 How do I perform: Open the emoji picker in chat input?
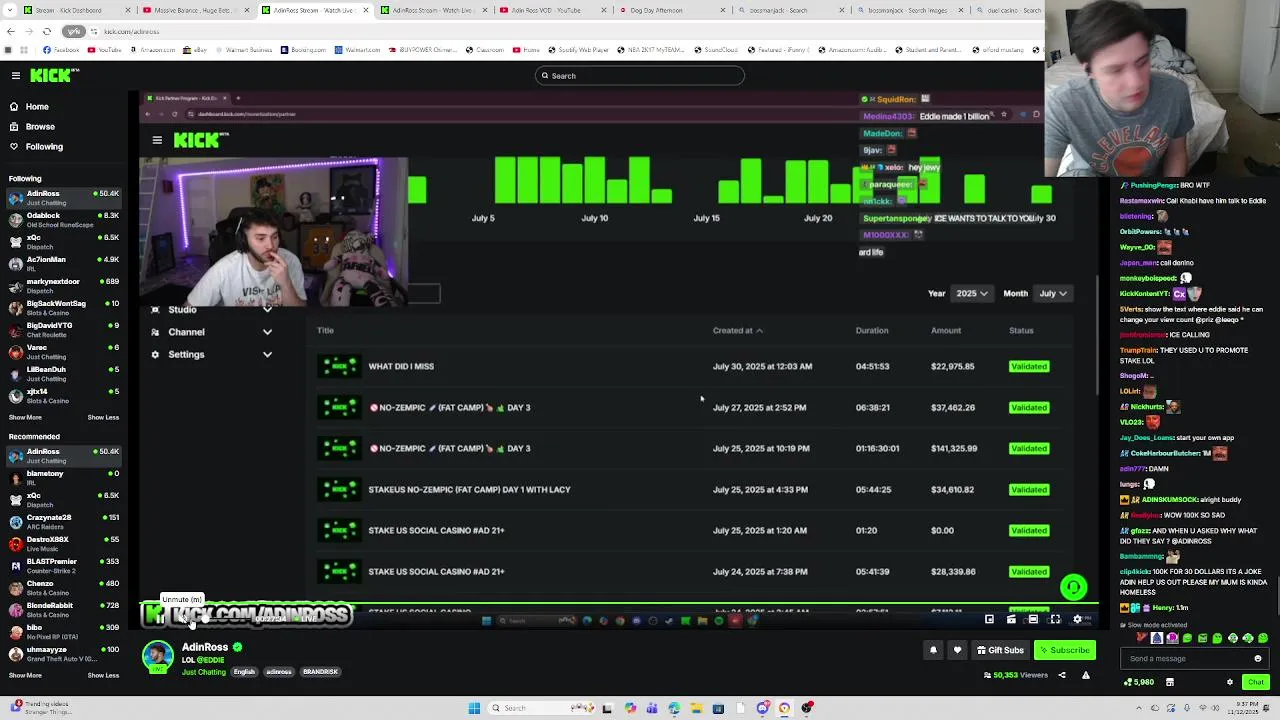pos(1258,659)
